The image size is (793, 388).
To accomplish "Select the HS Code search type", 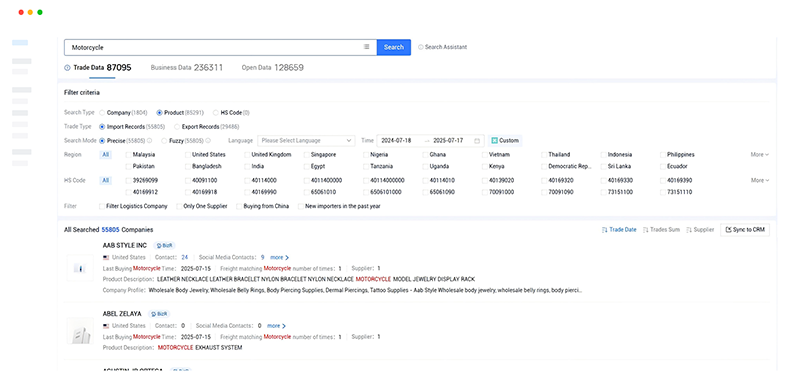I will tap(215, 113).
